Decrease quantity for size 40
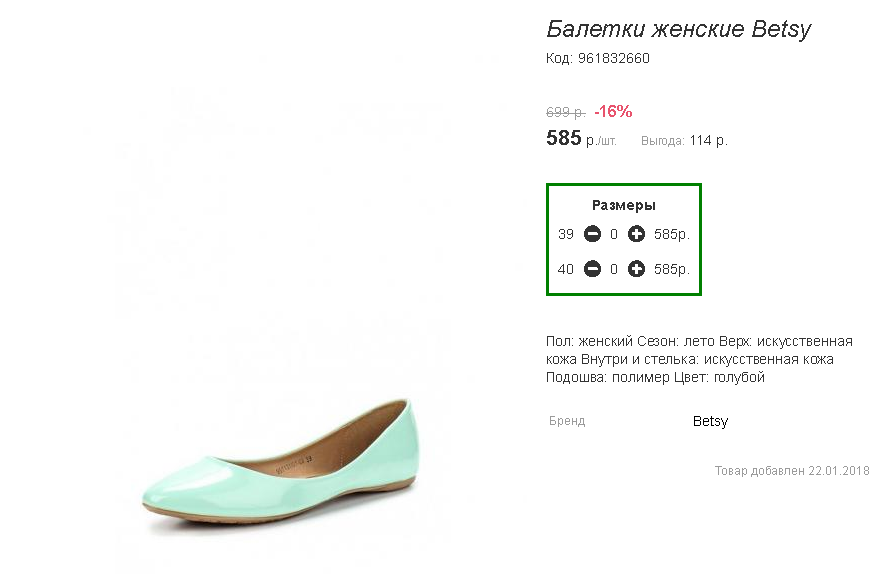Viewport: 875px width, 574px height. (x=592, y=269)
